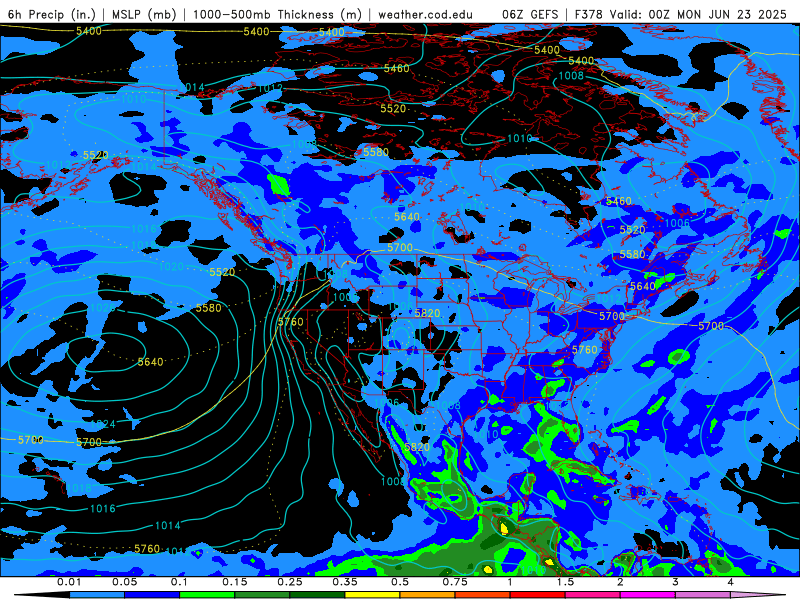Viewport: 800px width, 600px height.
Task: Pick the magenta legend swatch after 2
Action: click(647, 595)
